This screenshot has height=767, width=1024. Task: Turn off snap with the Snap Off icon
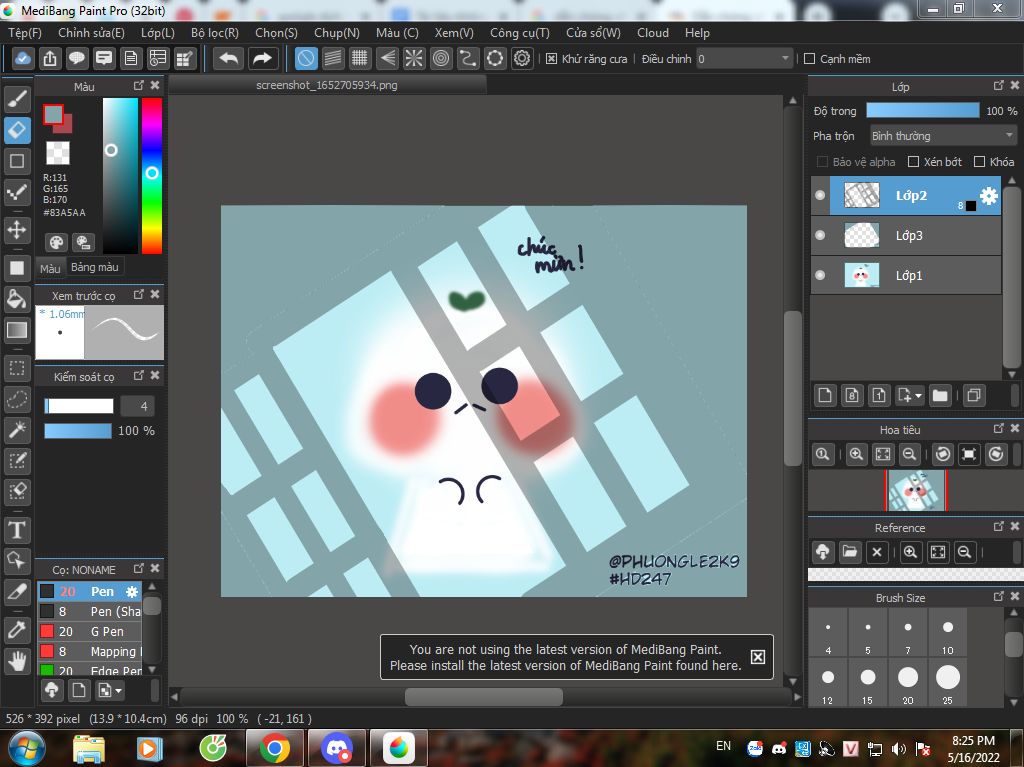coord(306,59)
